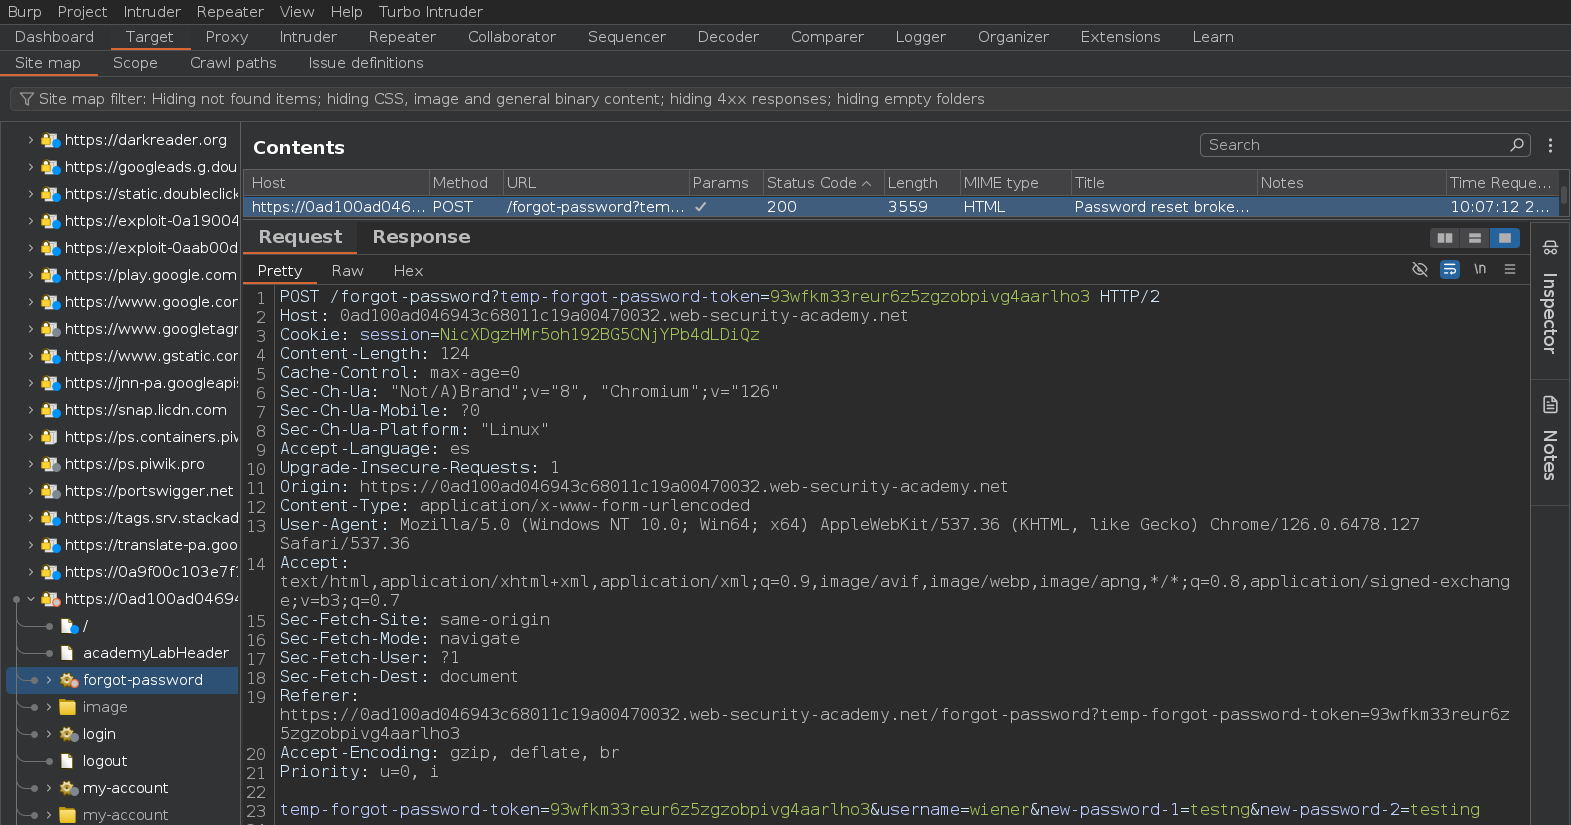Switch to the Response view
This screenshot has height=825, width=1571.
pos(421,237)
